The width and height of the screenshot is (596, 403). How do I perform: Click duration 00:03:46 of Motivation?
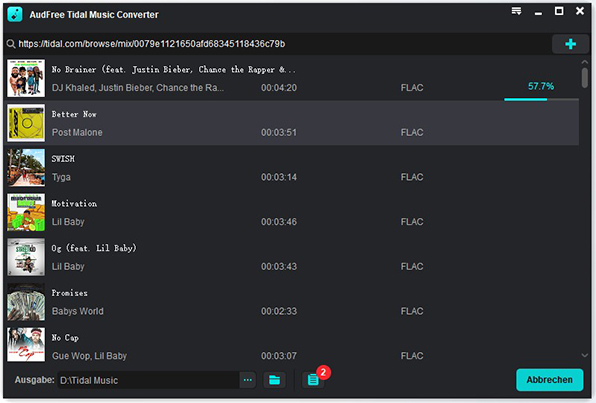[279, 222]
